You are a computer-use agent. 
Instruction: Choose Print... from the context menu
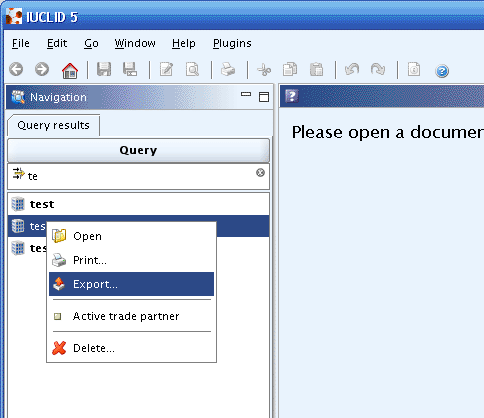(131, 260)
